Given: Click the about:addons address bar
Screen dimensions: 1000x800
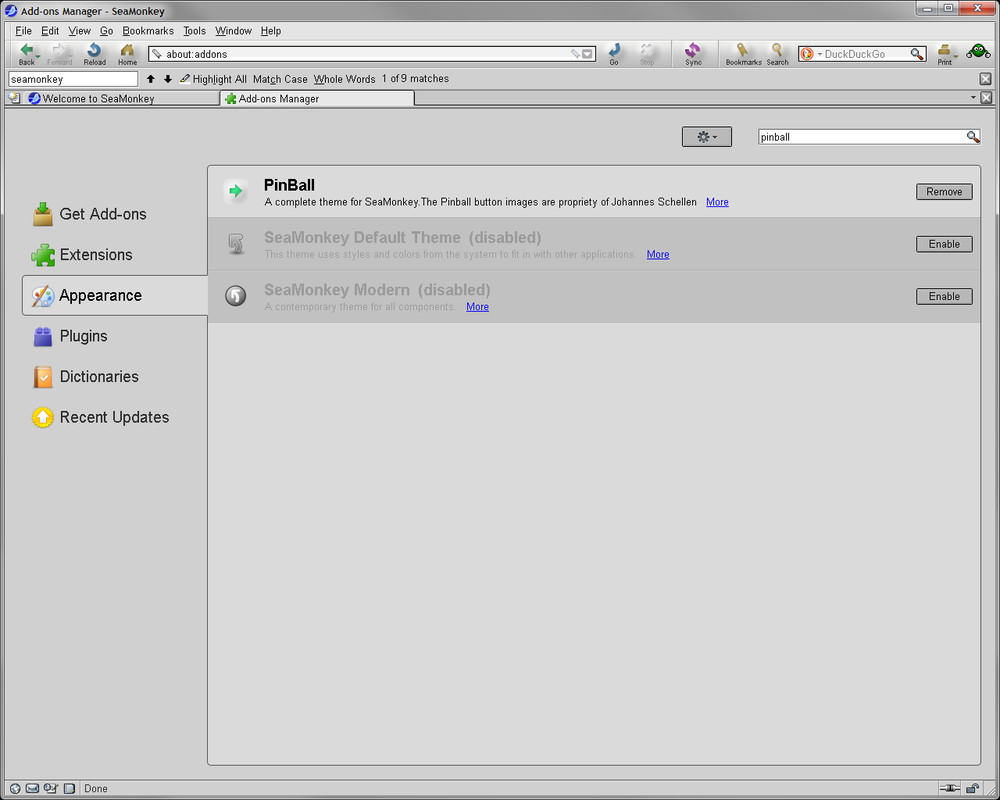Looking at the screenshot, I should tap(372, 54).
